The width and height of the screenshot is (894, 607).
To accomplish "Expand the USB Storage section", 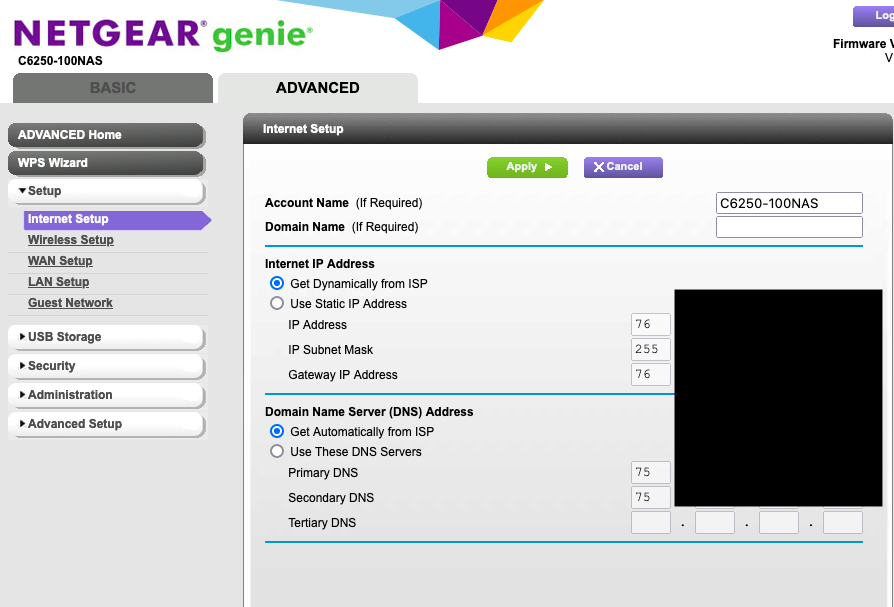I will 106,337.
